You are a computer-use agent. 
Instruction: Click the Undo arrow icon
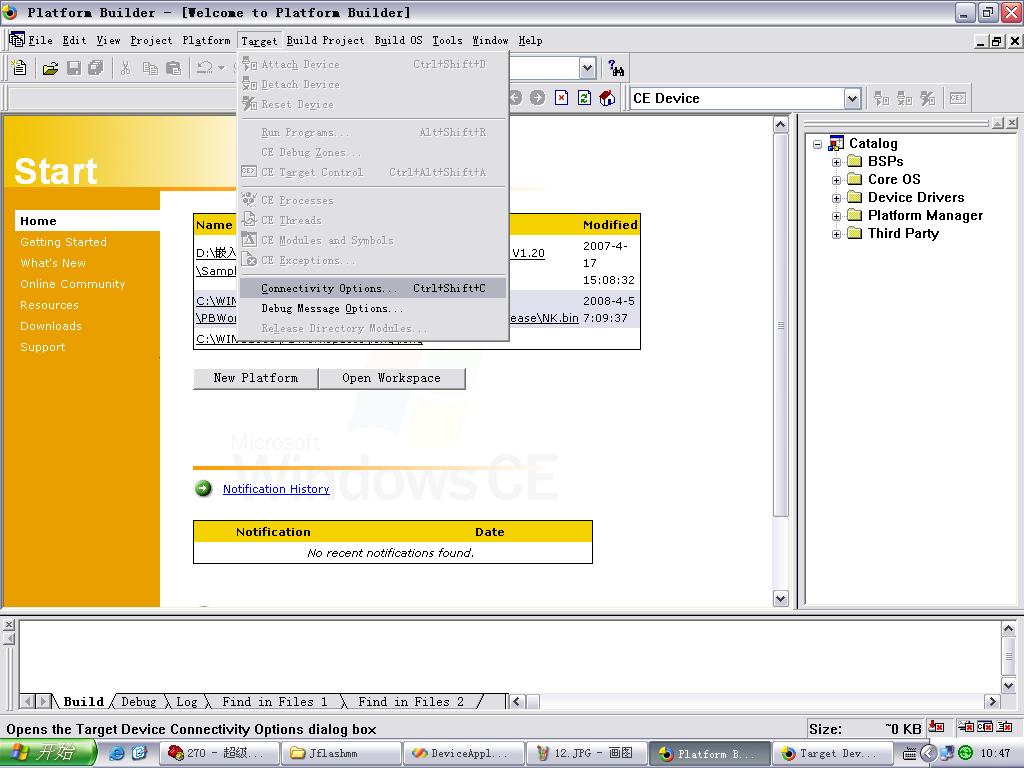click(204, 68)
